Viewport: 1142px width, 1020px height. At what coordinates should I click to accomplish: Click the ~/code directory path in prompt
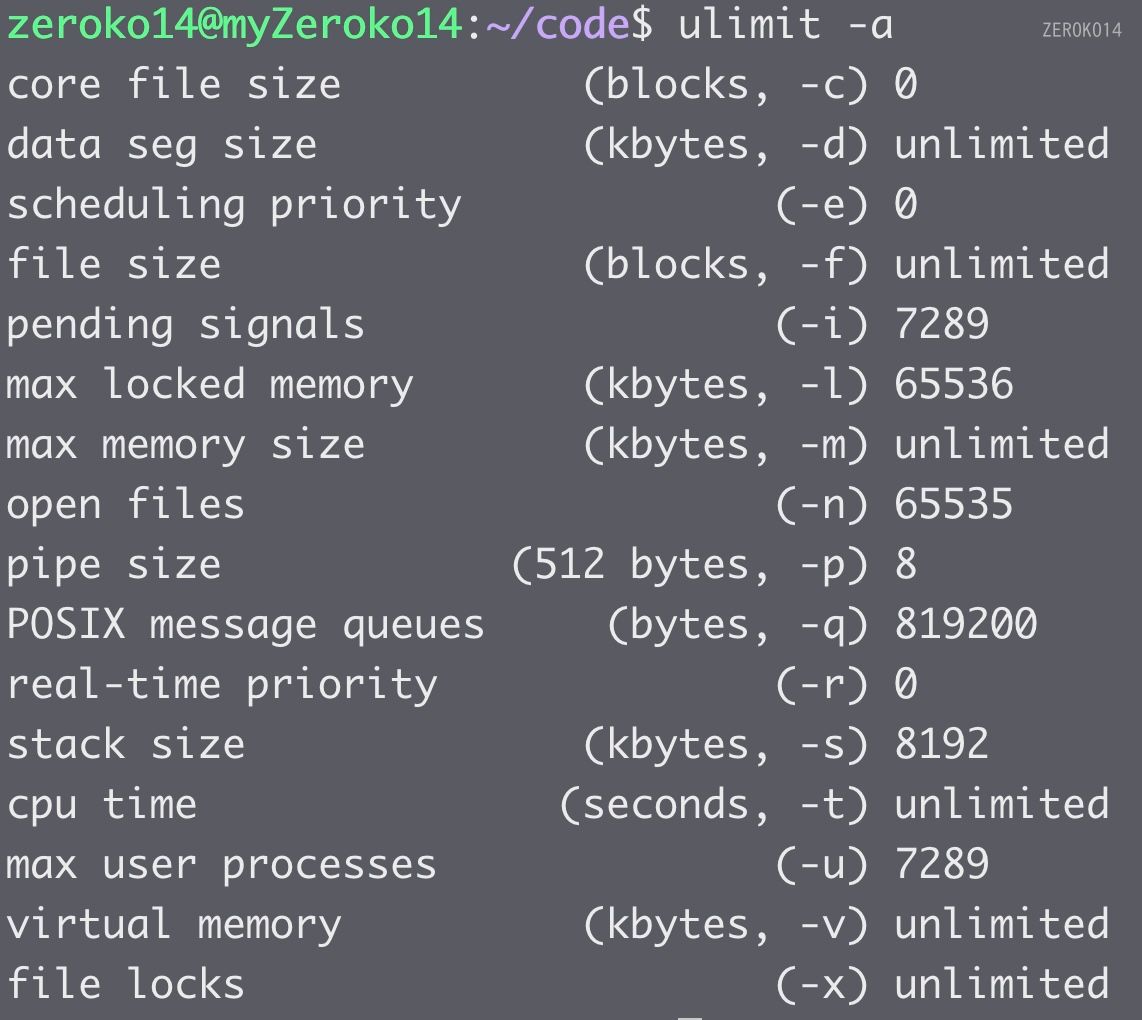click(558, 24)
